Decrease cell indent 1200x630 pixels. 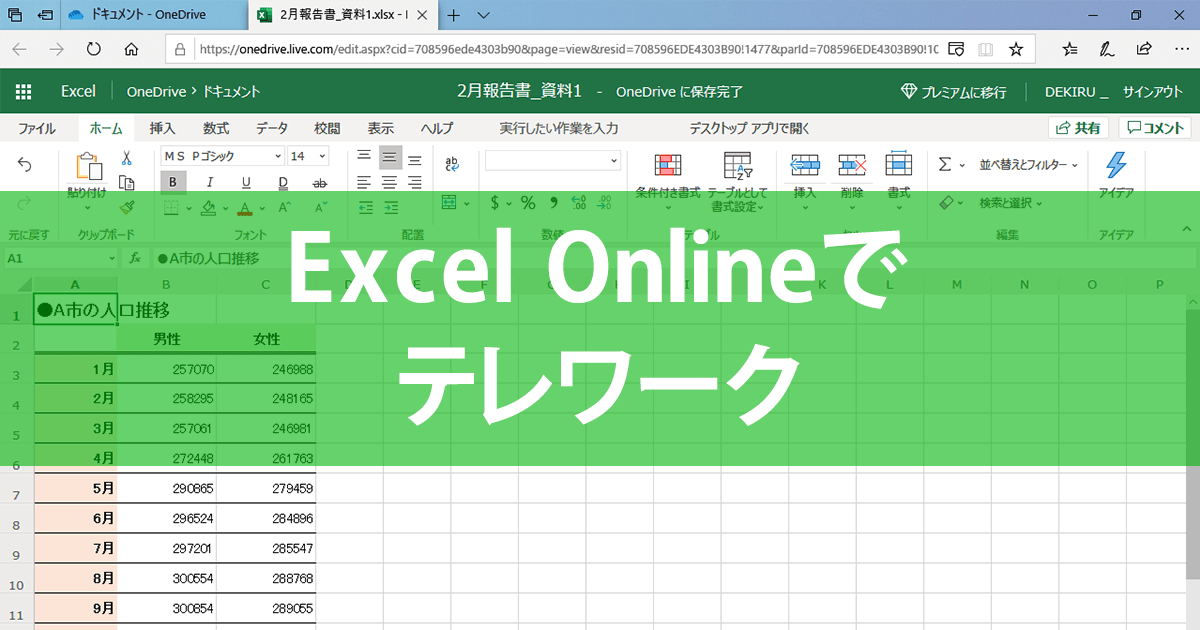(x=364, y=206)
